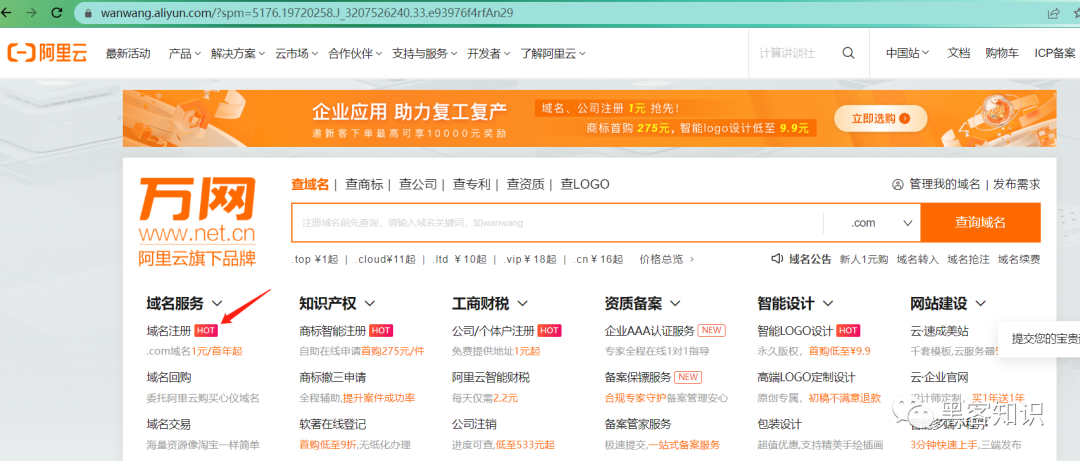The image size is (1080, 461).
Task: Click the HOT badge beside 智能LOGO设计
Action: 848,331
